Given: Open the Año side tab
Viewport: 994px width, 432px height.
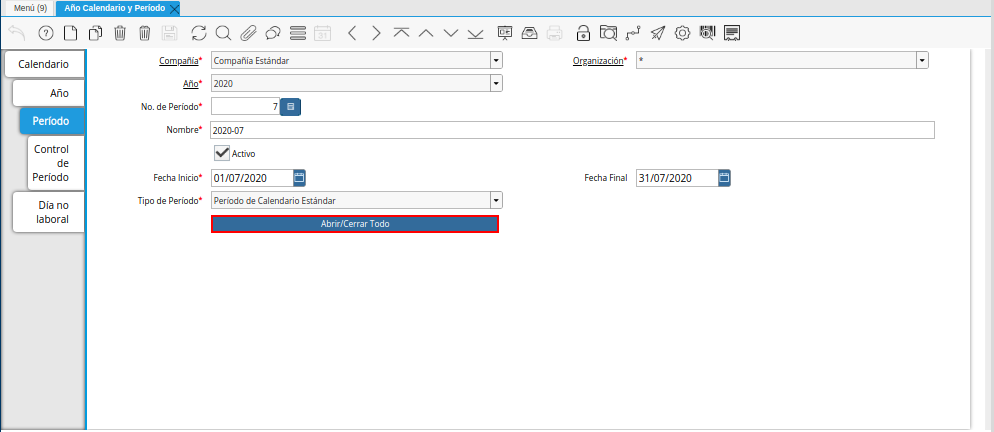Looking at the screenshot, I should coord(48,93).
